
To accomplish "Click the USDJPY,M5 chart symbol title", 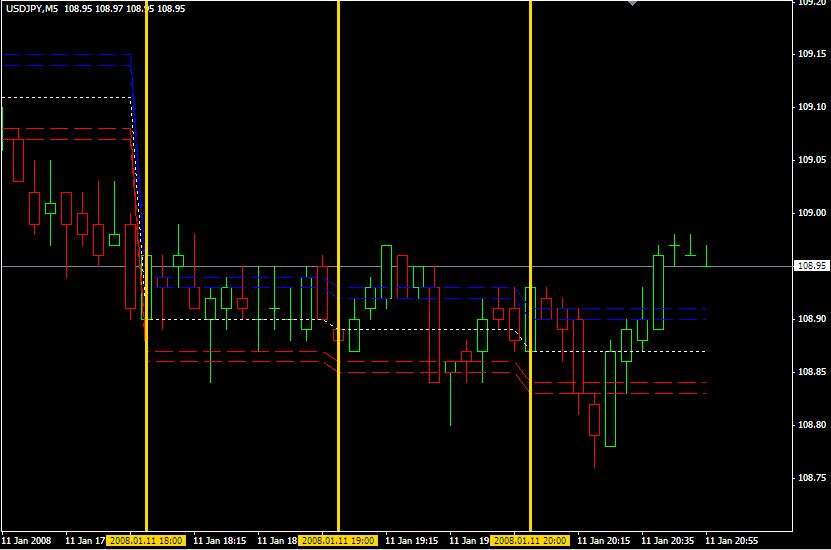I will coord(32,8).
